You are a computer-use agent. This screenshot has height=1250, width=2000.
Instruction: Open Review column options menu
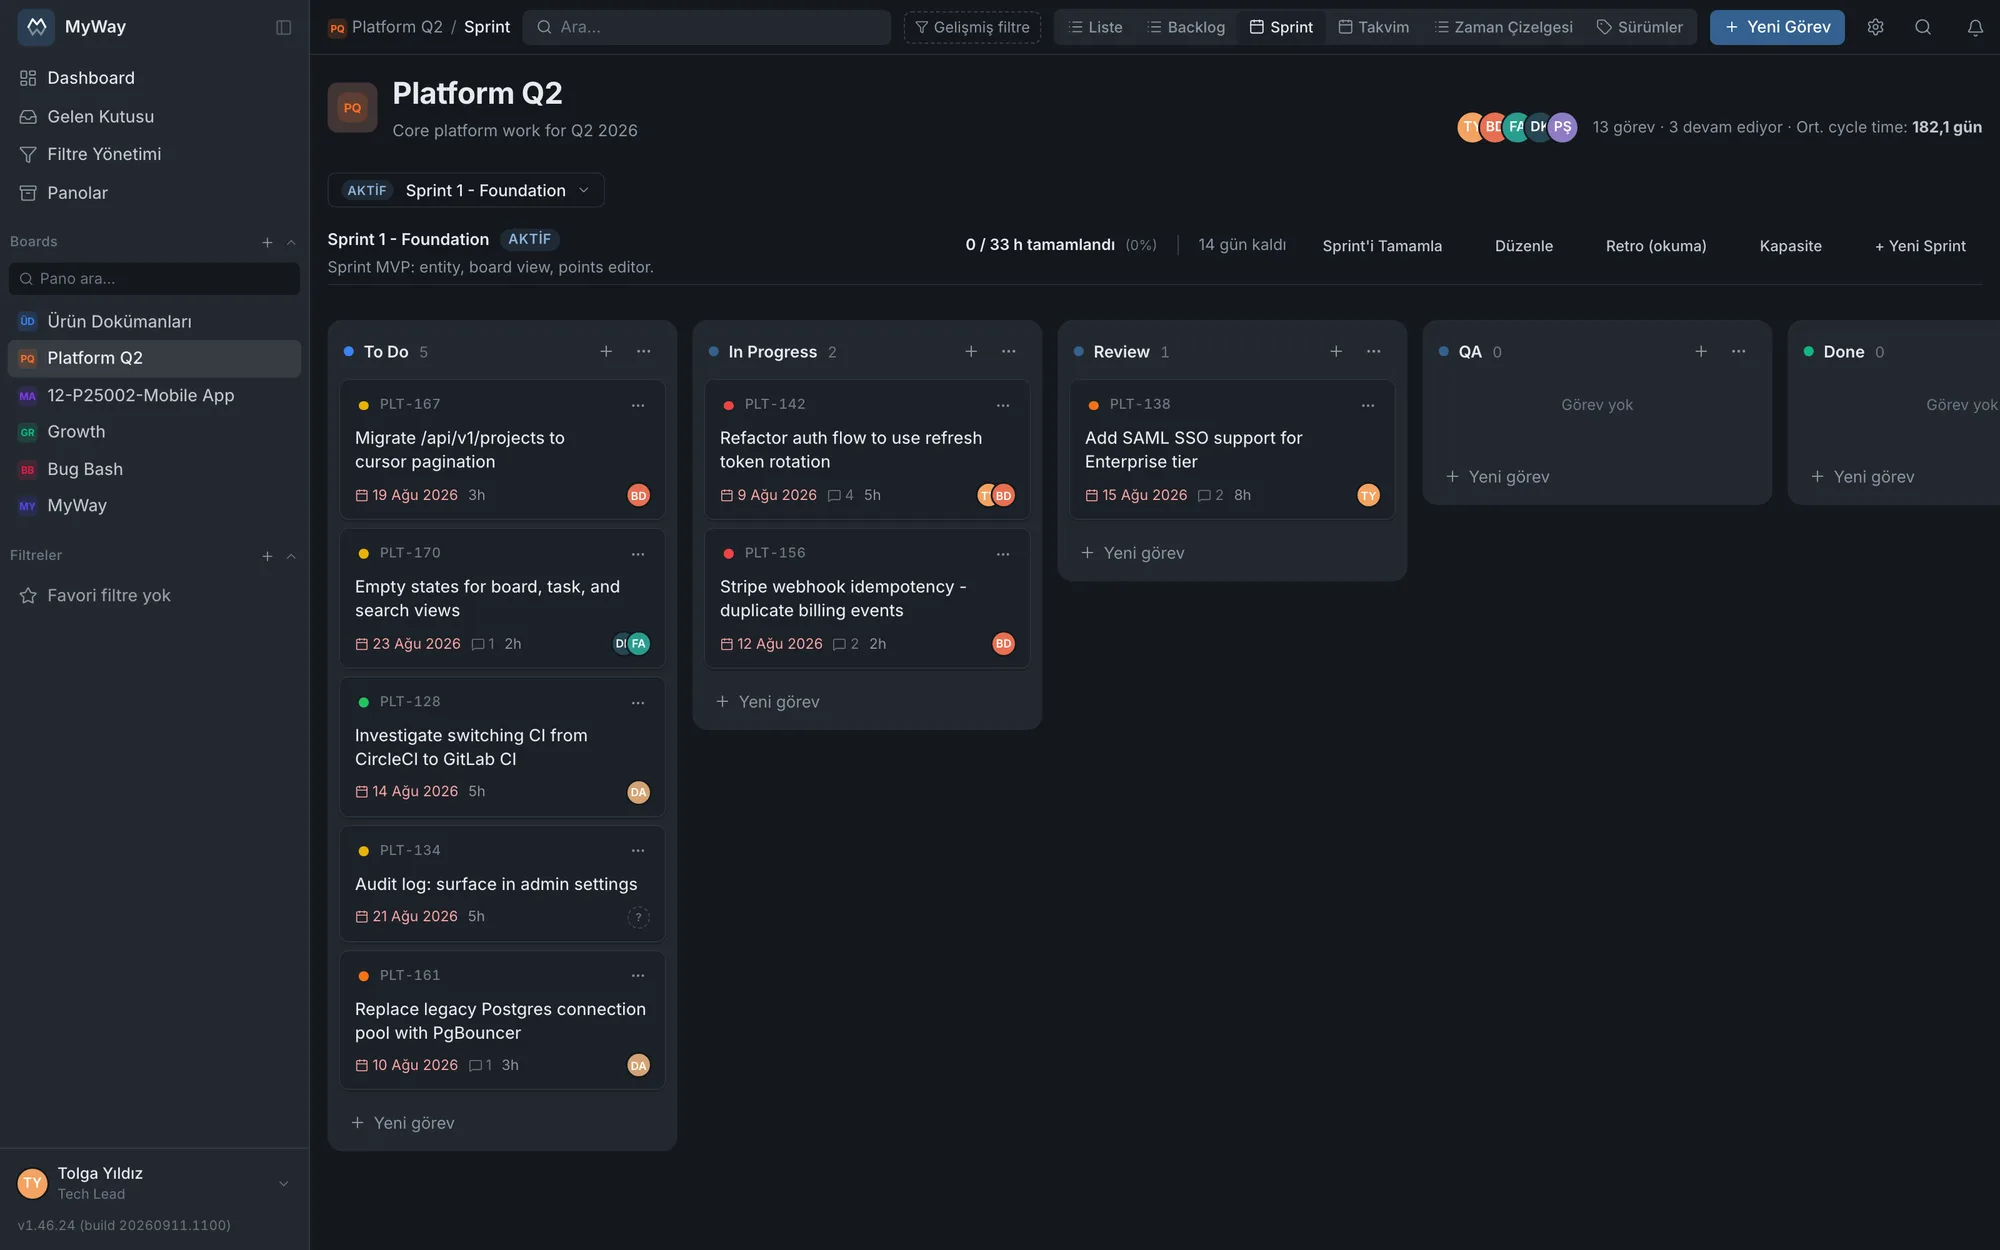tap(1374, 351)
